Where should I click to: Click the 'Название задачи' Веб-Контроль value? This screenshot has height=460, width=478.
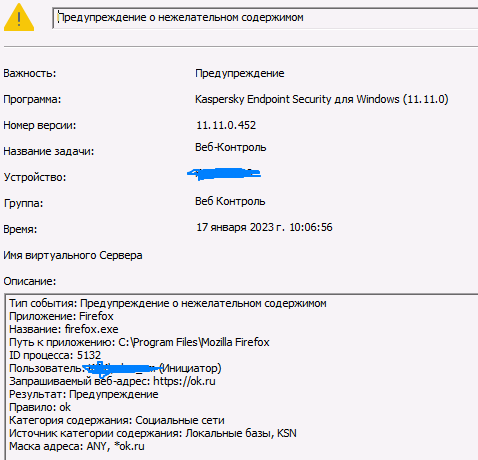(x=231, y=147)
